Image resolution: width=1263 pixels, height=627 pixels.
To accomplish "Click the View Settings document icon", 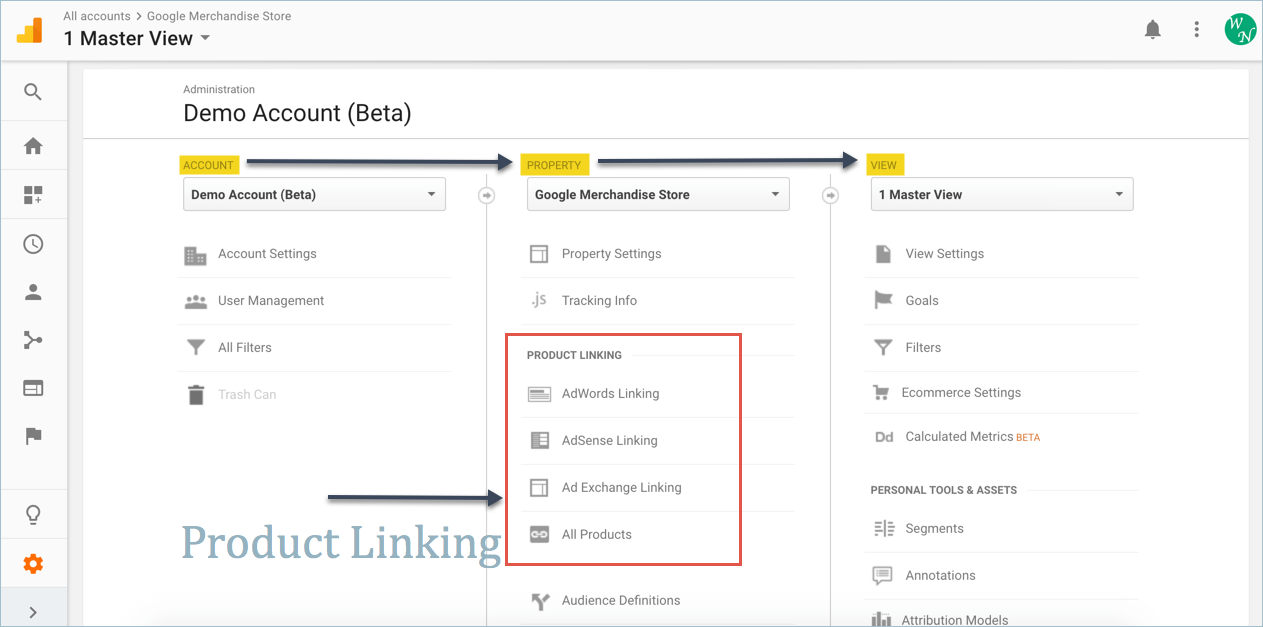I will [x=883, y=254].
